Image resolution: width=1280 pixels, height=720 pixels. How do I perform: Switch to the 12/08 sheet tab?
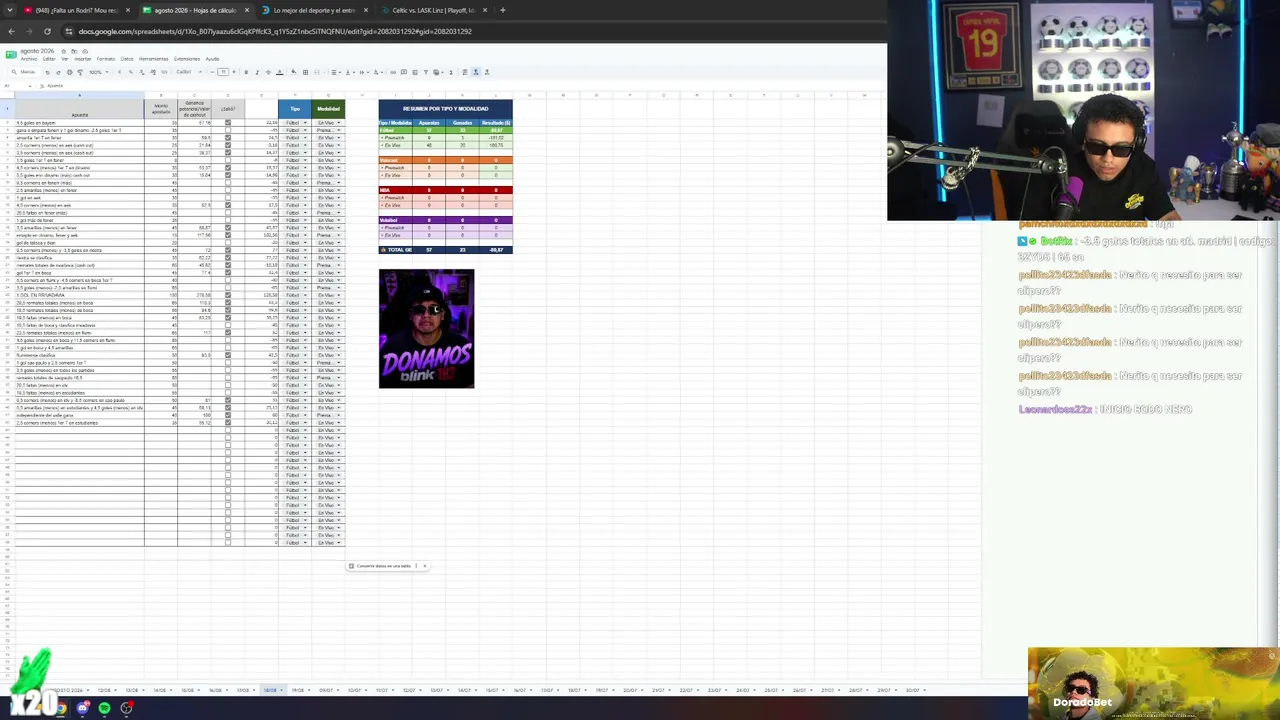tap(104, 690)
